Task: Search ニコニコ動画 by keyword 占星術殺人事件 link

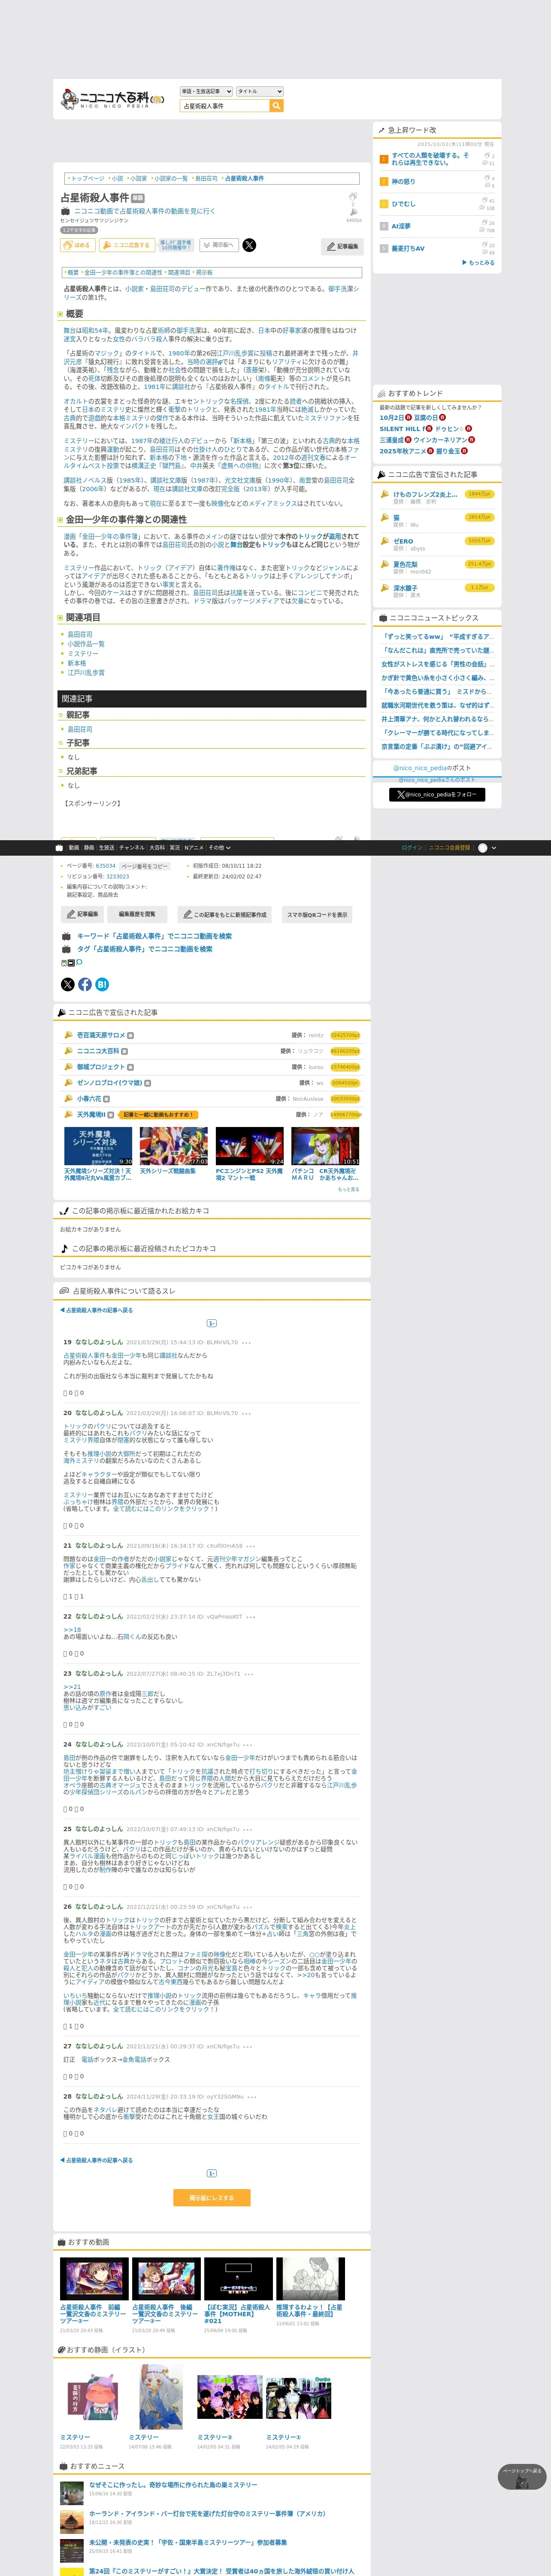Action: [x=154, y=936]
